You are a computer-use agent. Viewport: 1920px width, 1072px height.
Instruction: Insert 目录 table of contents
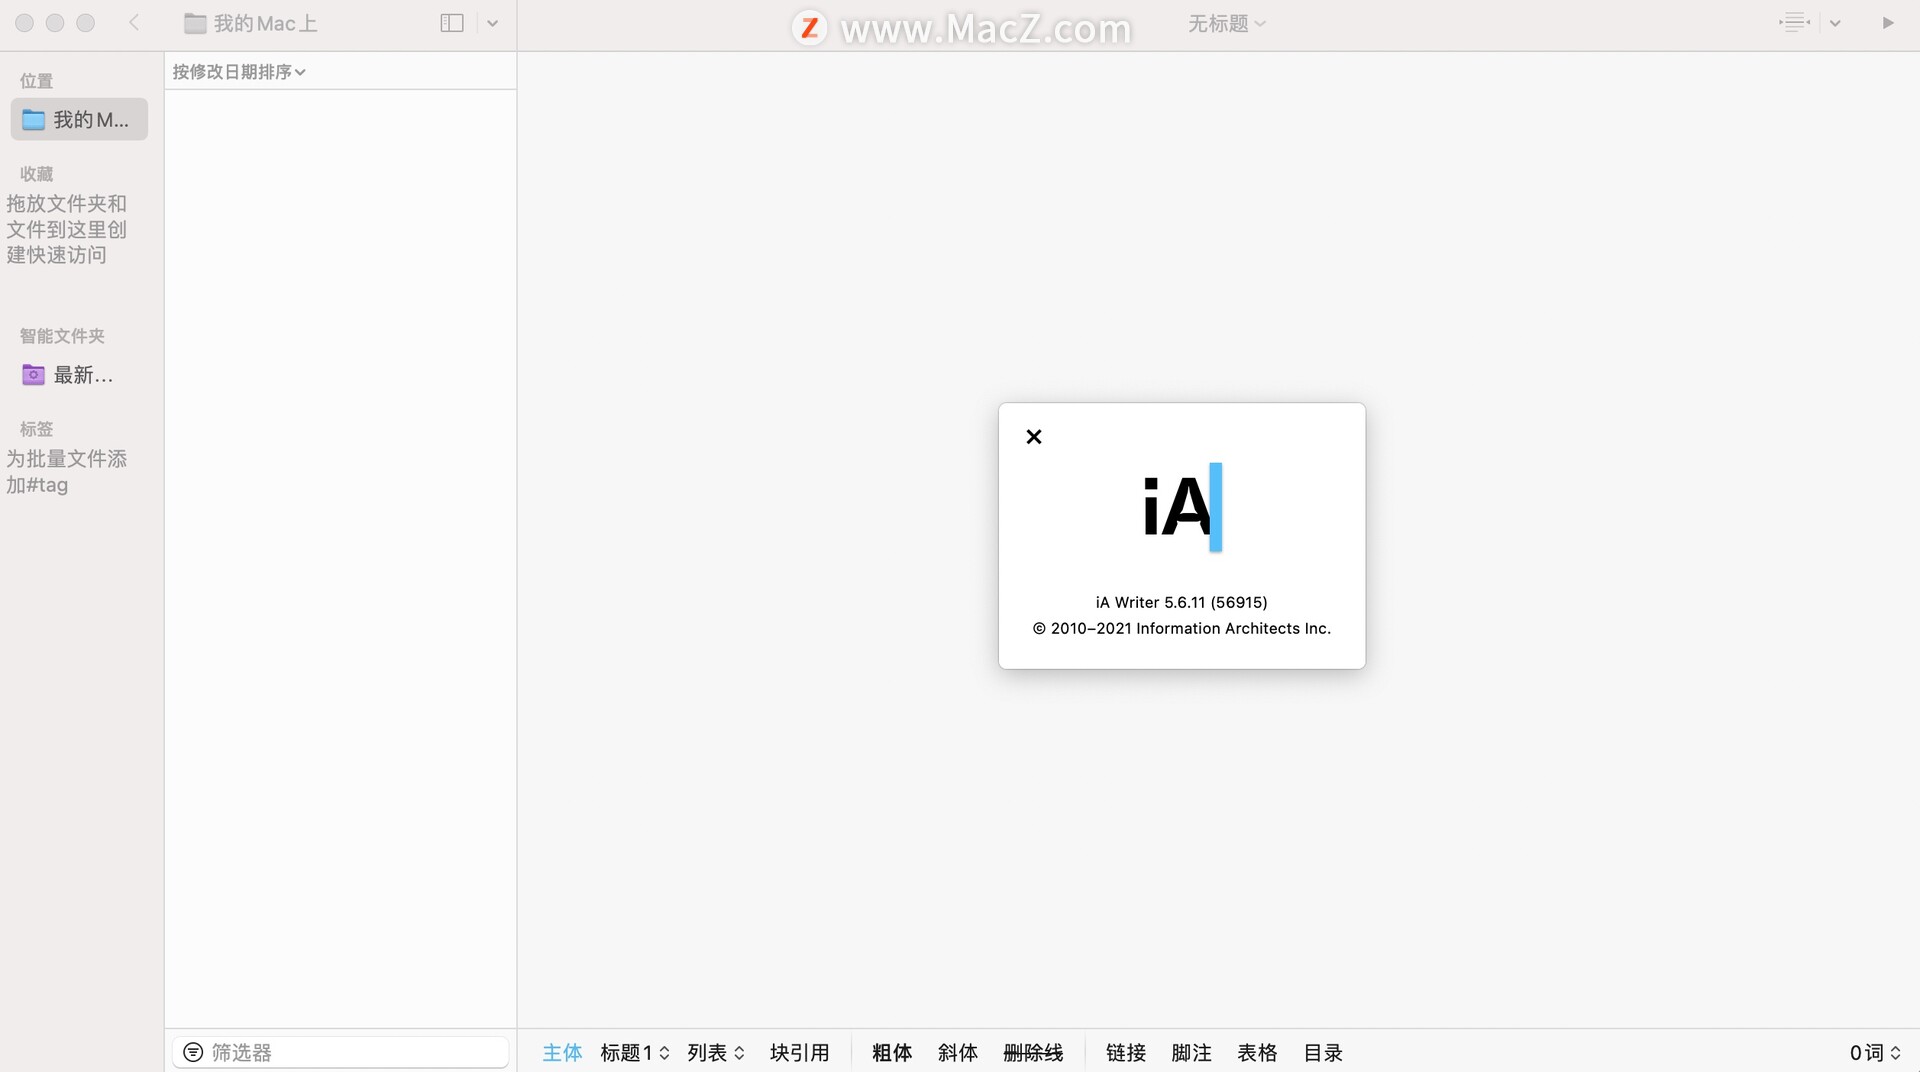[x=1323, y=1053]
